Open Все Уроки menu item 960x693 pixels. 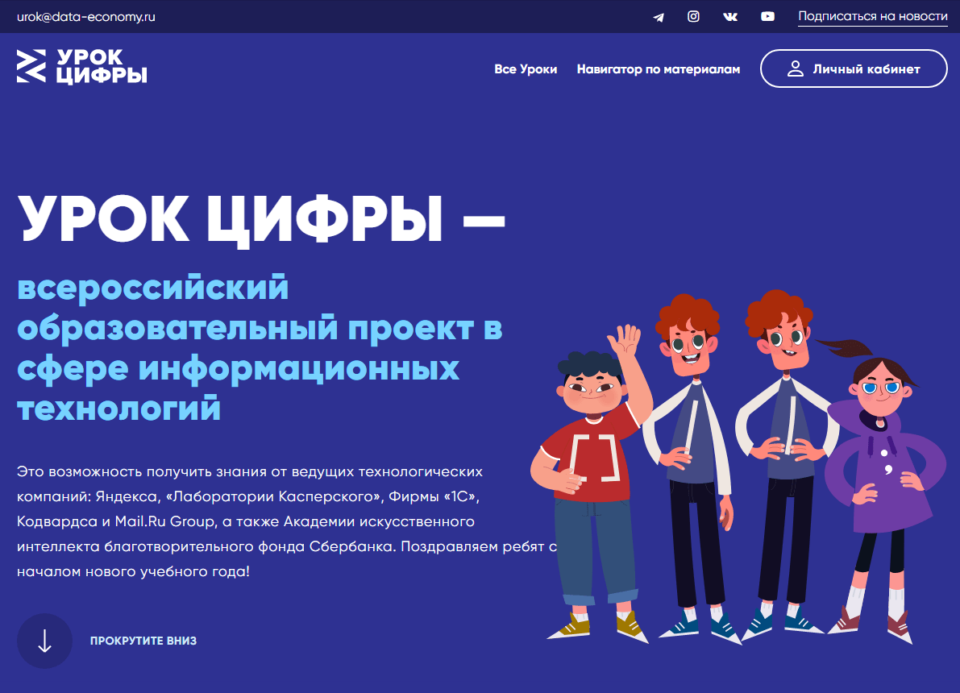(525, 69)
